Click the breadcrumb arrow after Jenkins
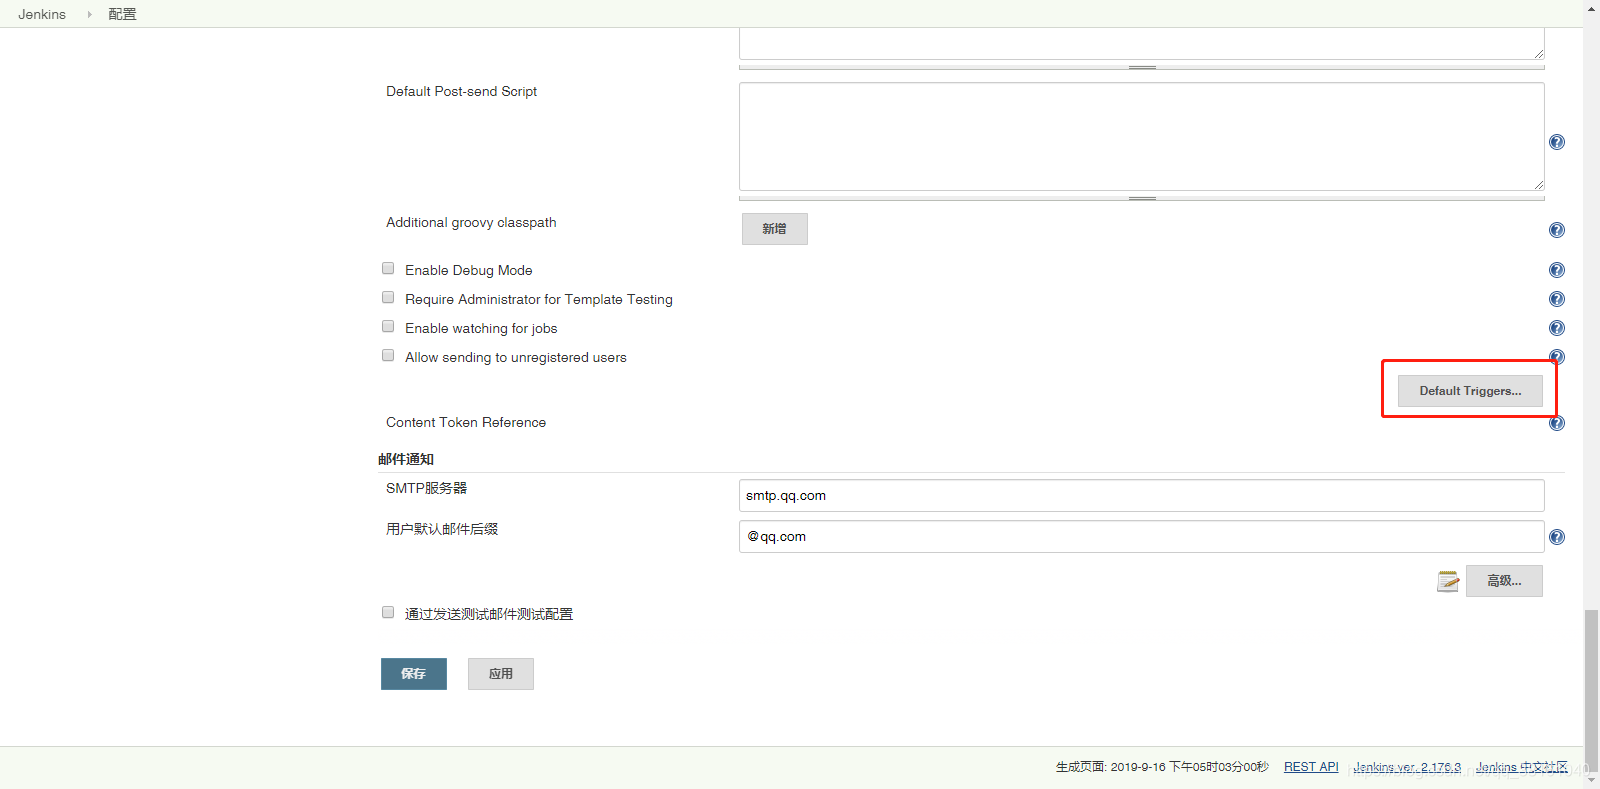The width and height of the screenshot is (1600, 789). [89, 14]
